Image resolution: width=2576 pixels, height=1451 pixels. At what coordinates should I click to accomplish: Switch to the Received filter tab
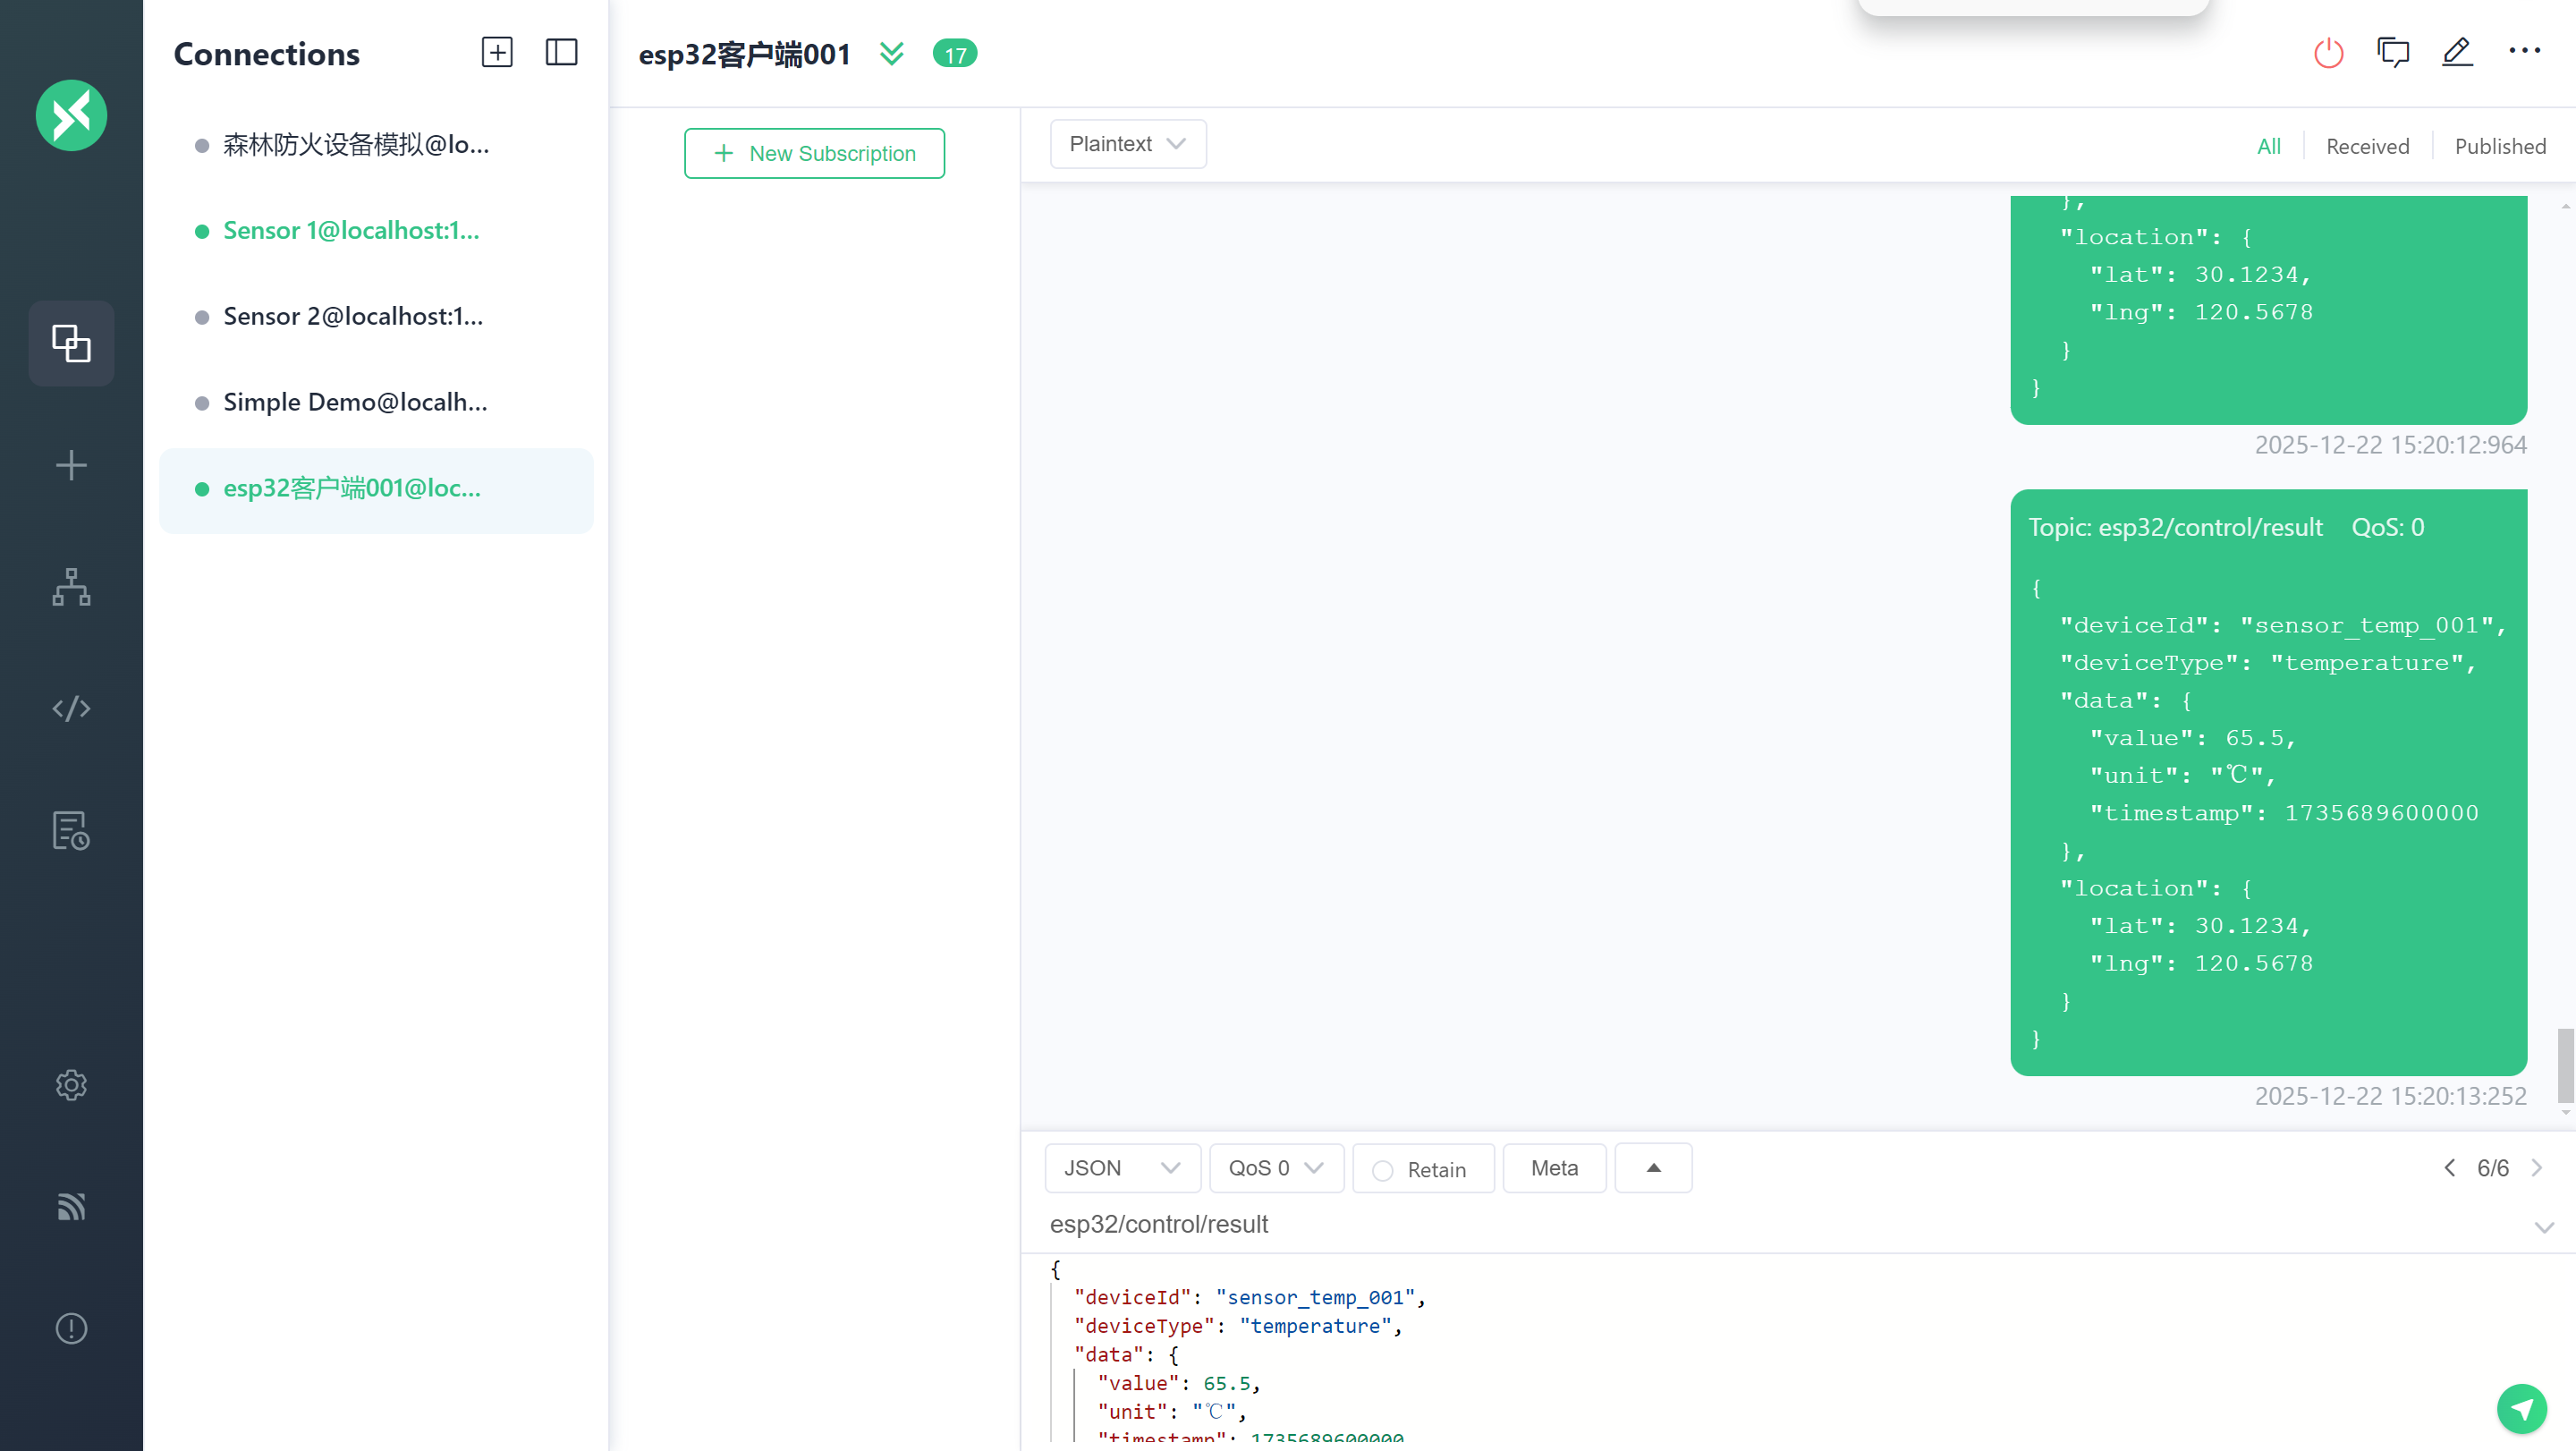[x=2366, y=146]
